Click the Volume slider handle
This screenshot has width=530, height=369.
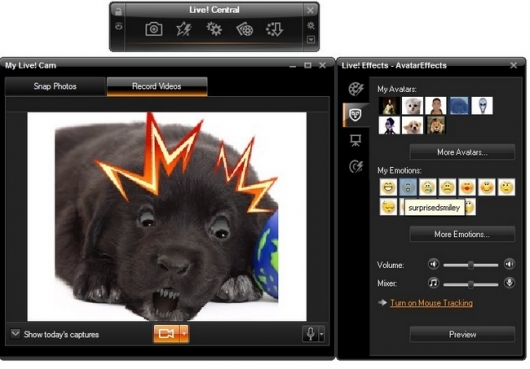click(x=471, y=265)
